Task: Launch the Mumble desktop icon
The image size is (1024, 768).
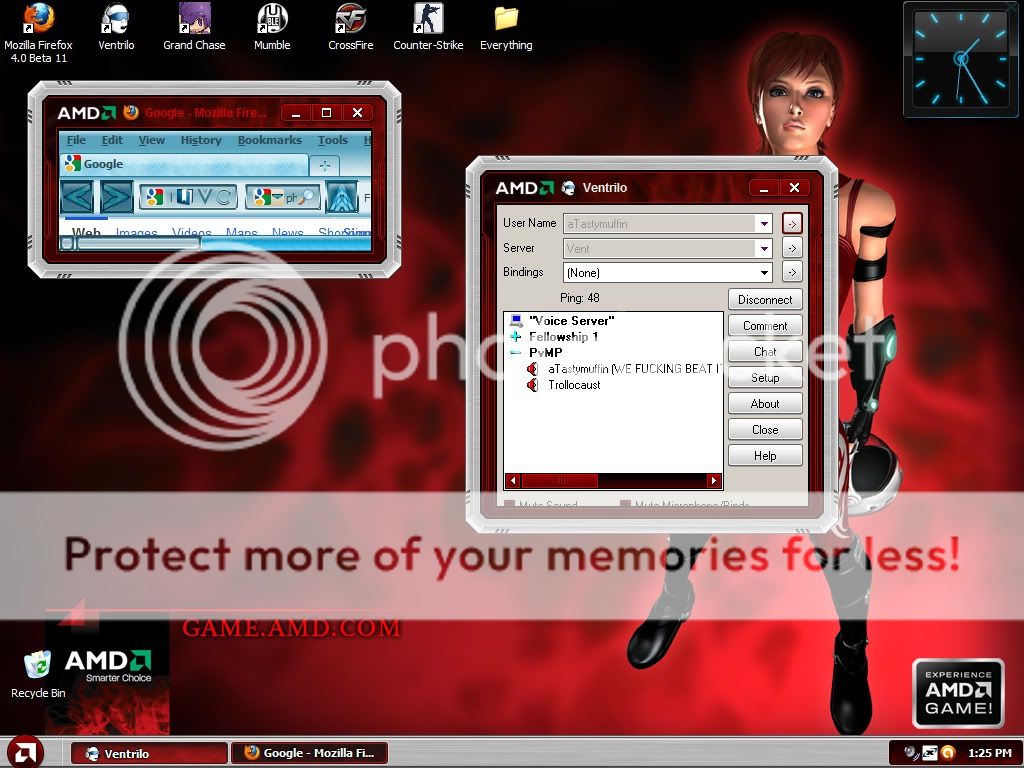Action: coord(272,19)
